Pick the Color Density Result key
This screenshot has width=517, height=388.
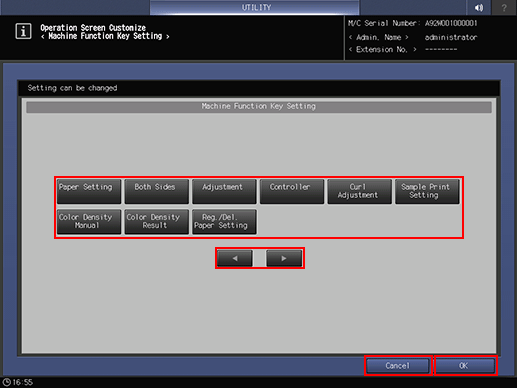coord(156,222)
